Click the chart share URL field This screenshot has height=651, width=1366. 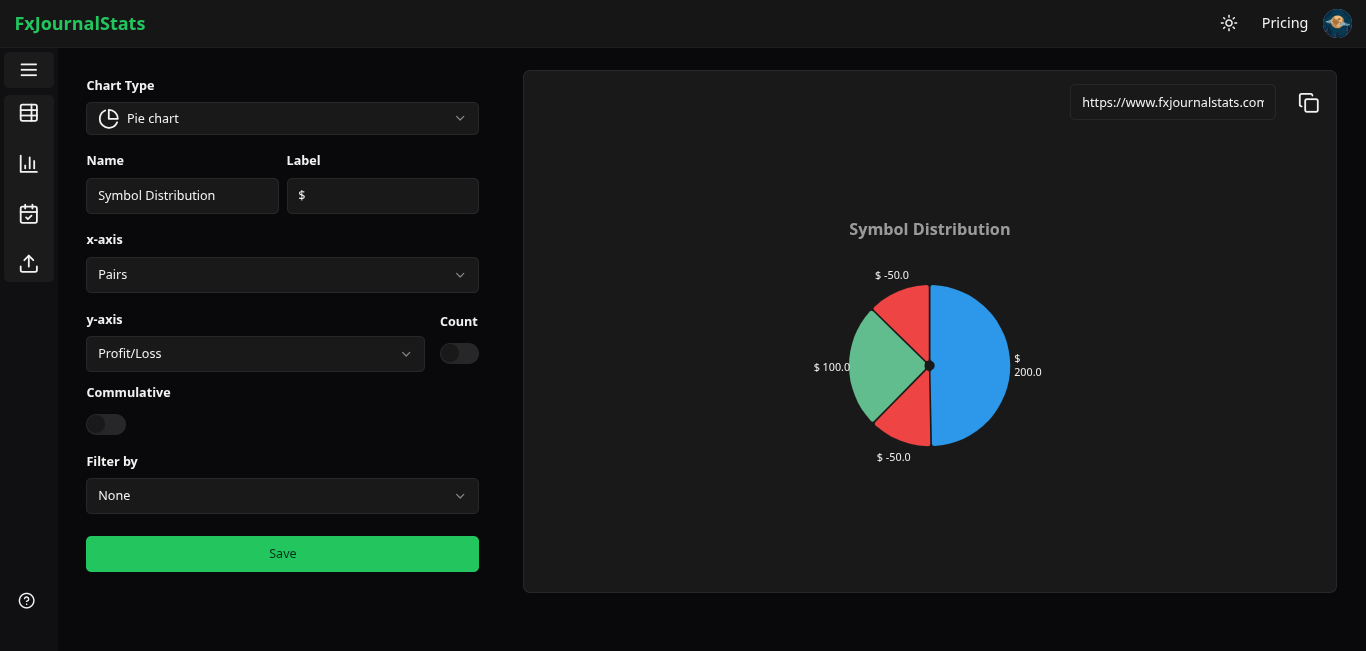coord(1173,102)
